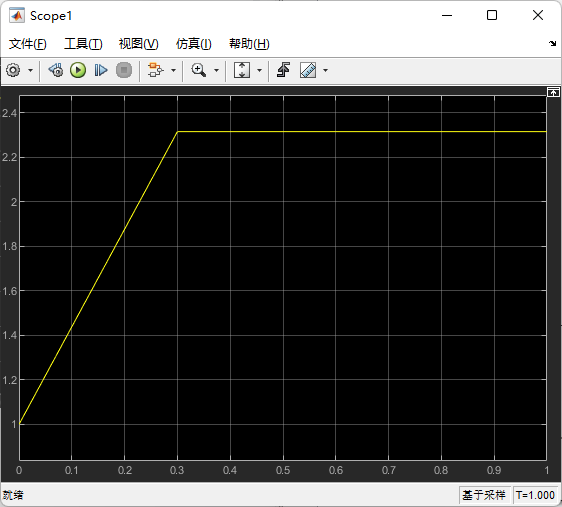Expand the dropdown next to highlight block icon
The width and height of the screenshot is (562, 507).
pyautogui.click(x=173, y=70)
